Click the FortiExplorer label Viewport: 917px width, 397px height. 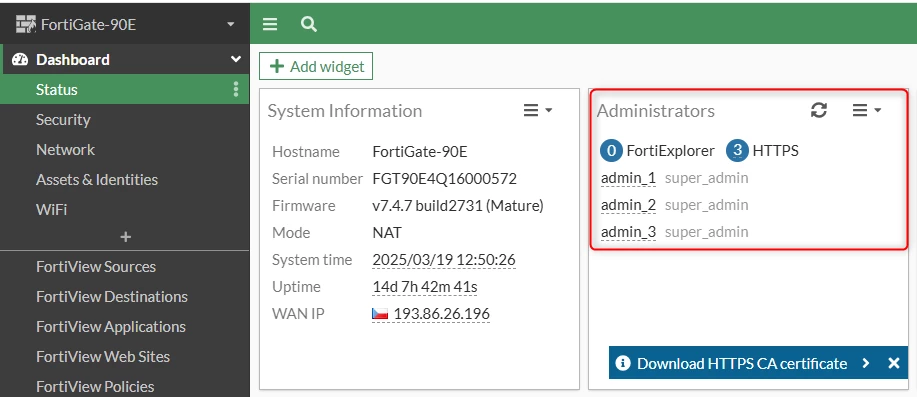[x=670, y=151]
